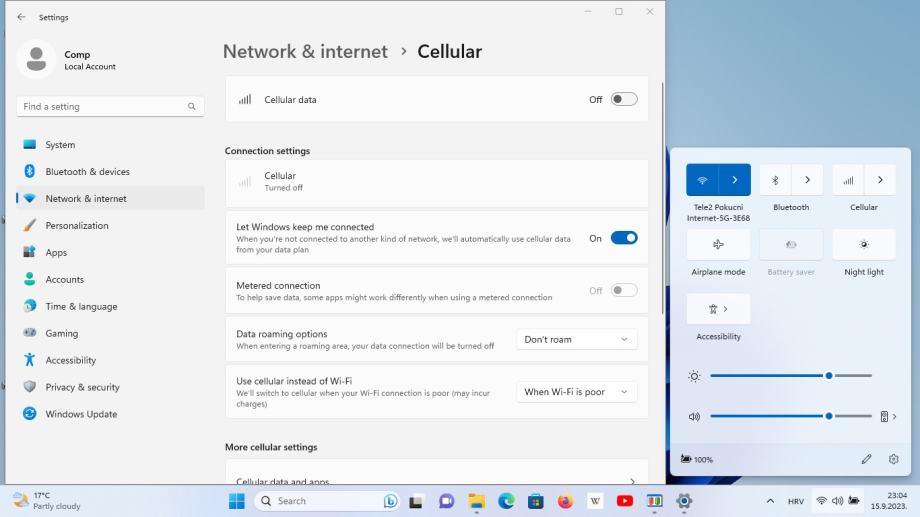Open Privacy & security settings

point(110,387)
